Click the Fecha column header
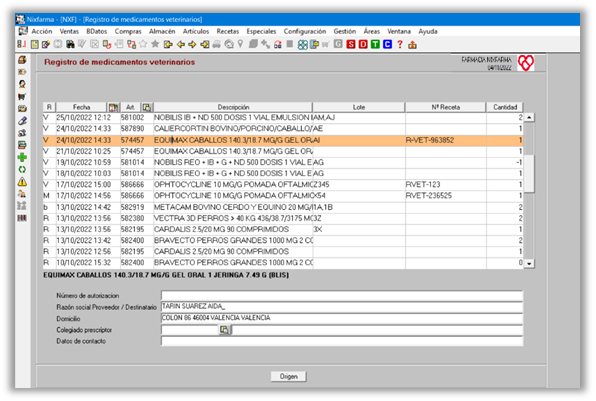Image resolution: width=596 pixels, height=401 pixels. click(81, 107)
